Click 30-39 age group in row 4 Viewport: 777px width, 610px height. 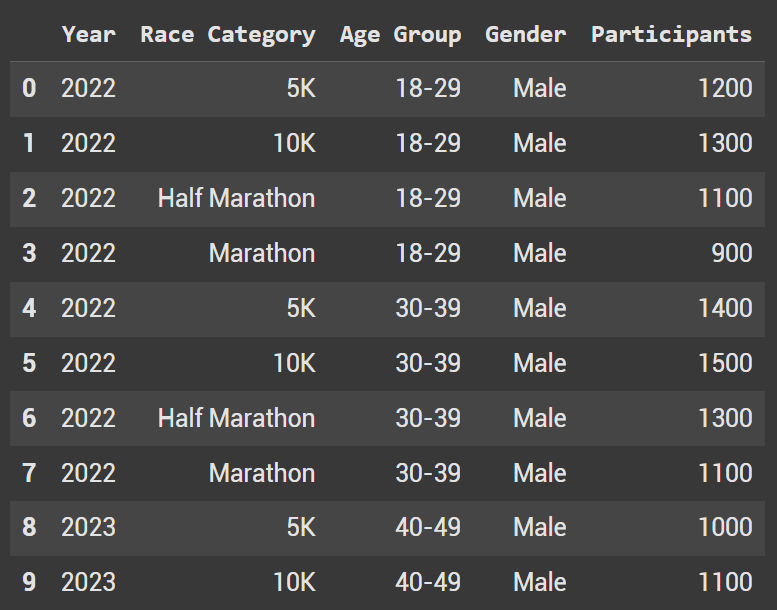428,308
